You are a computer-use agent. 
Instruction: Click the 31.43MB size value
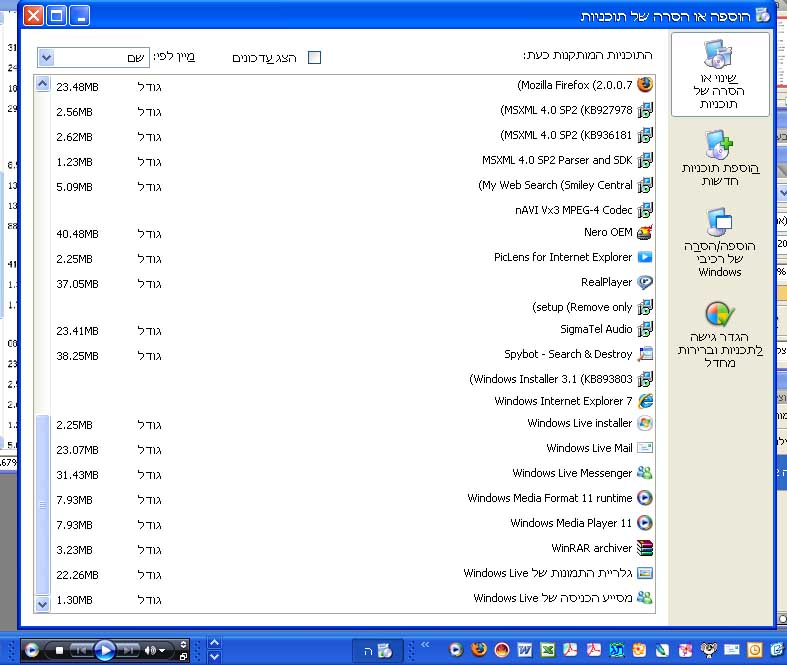pos(77,475)
